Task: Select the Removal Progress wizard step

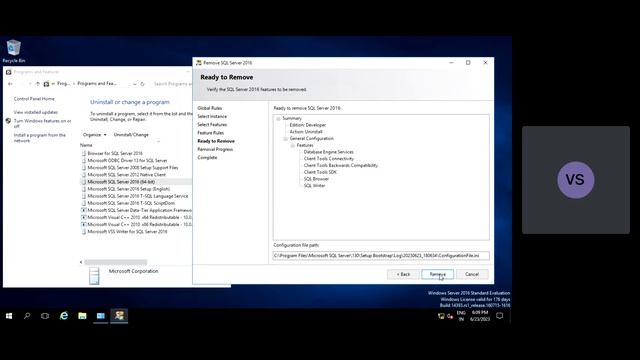Action: (215, 149)
